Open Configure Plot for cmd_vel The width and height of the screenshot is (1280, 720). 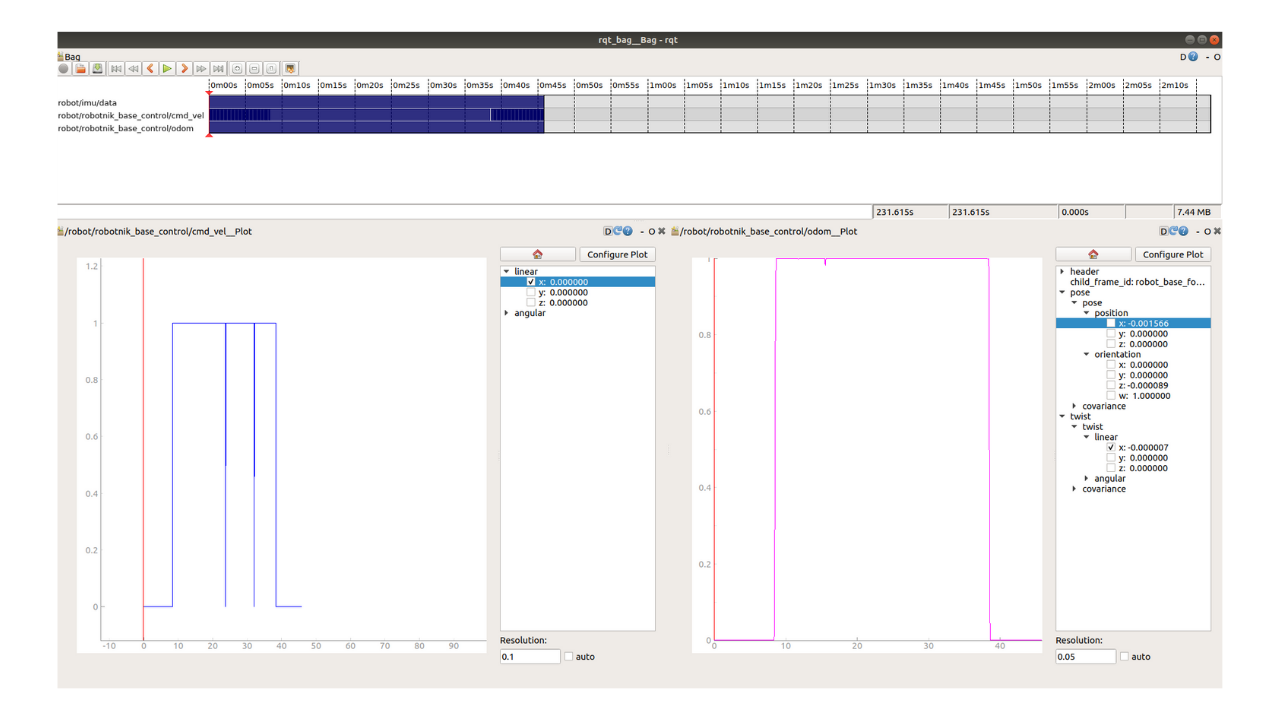(617, 254)
